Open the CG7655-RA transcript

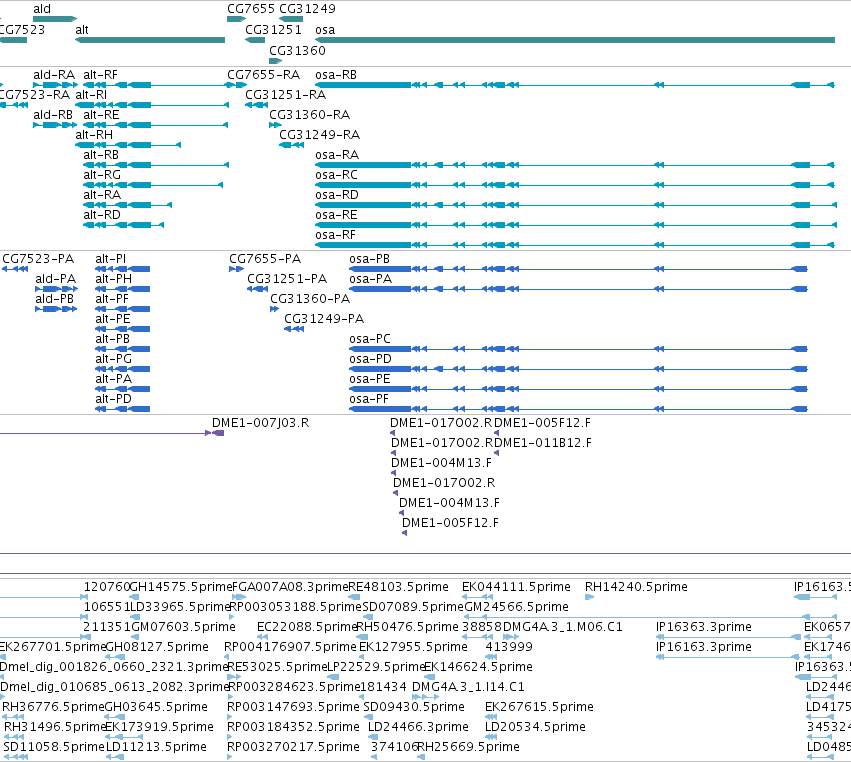(x=263, y=75)
